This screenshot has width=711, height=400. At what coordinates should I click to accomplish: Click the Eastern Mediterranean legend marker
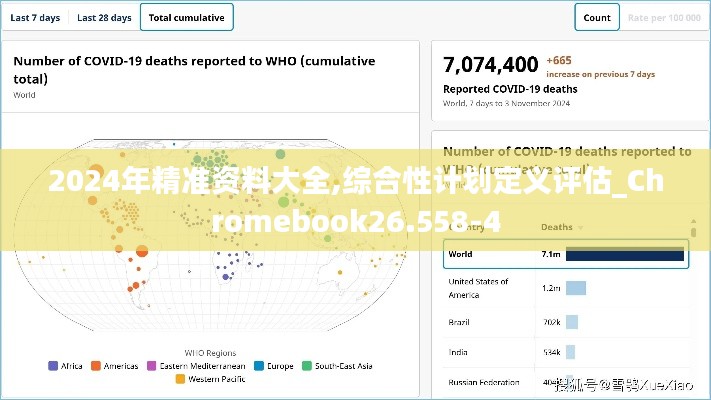tap(152, 366)
